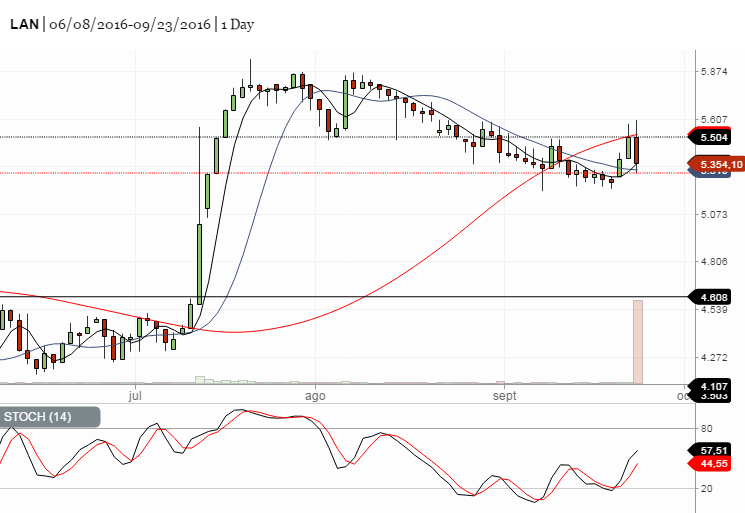Click the sept label on time axis
Image resolution: width=745 pixels, height=513 pixels.
504,396
